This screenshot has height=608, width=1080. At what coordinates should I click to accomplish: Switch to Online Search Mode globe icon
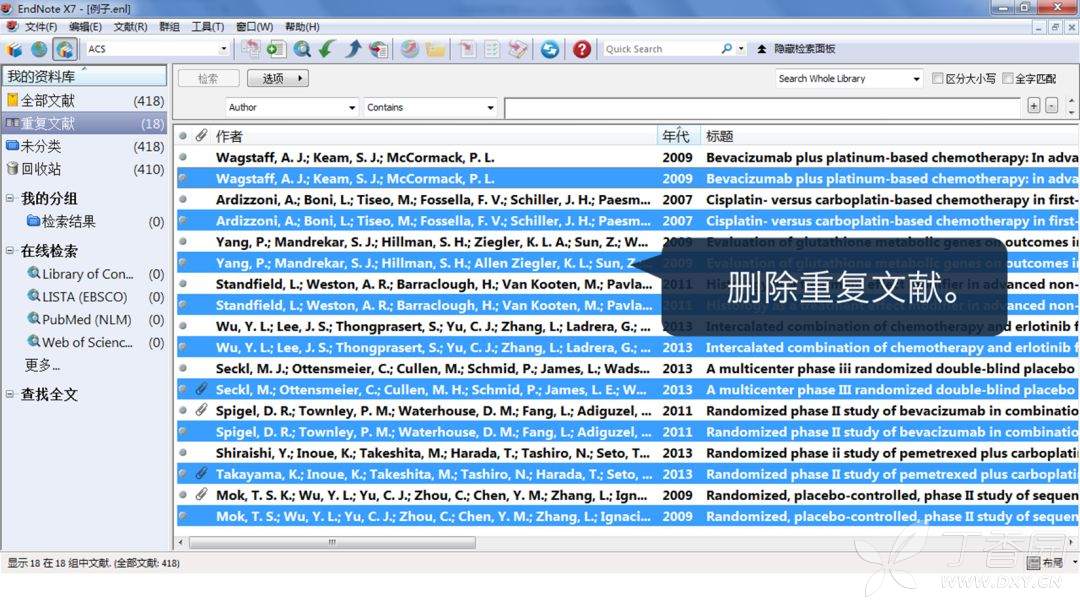pyautogui.click(x=39, y=50)
